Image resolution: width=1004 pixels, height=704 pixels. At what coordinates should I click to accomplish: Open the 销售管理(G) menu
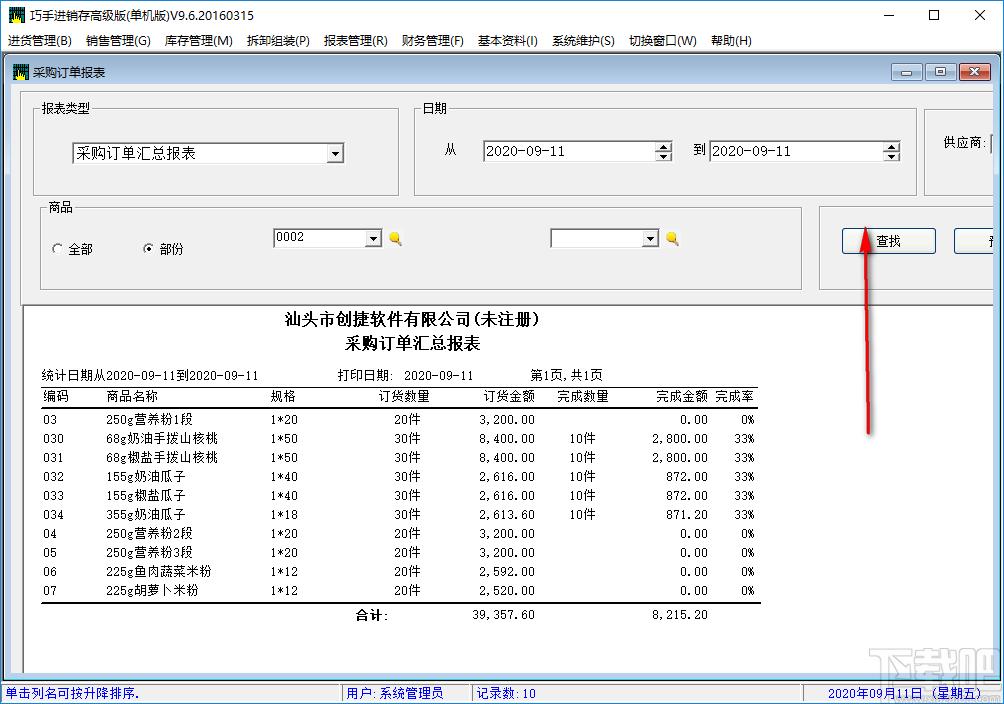pyautogui.click(x=118, y=40)
